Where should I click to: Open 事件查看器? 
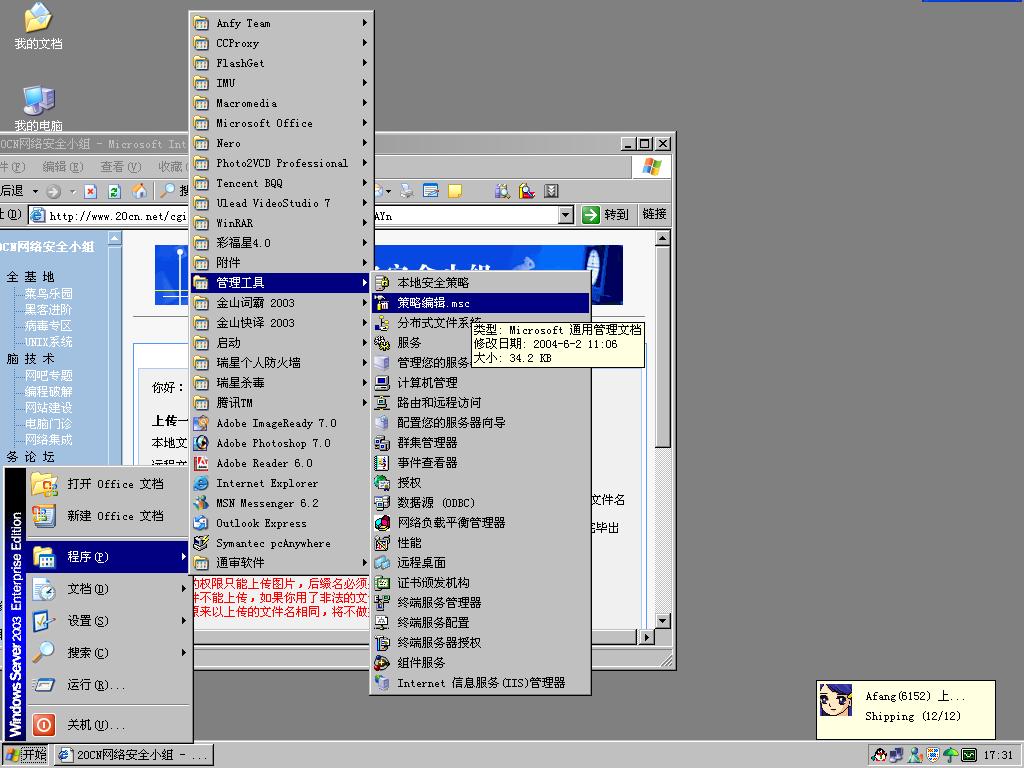click(x=481, y=463)
